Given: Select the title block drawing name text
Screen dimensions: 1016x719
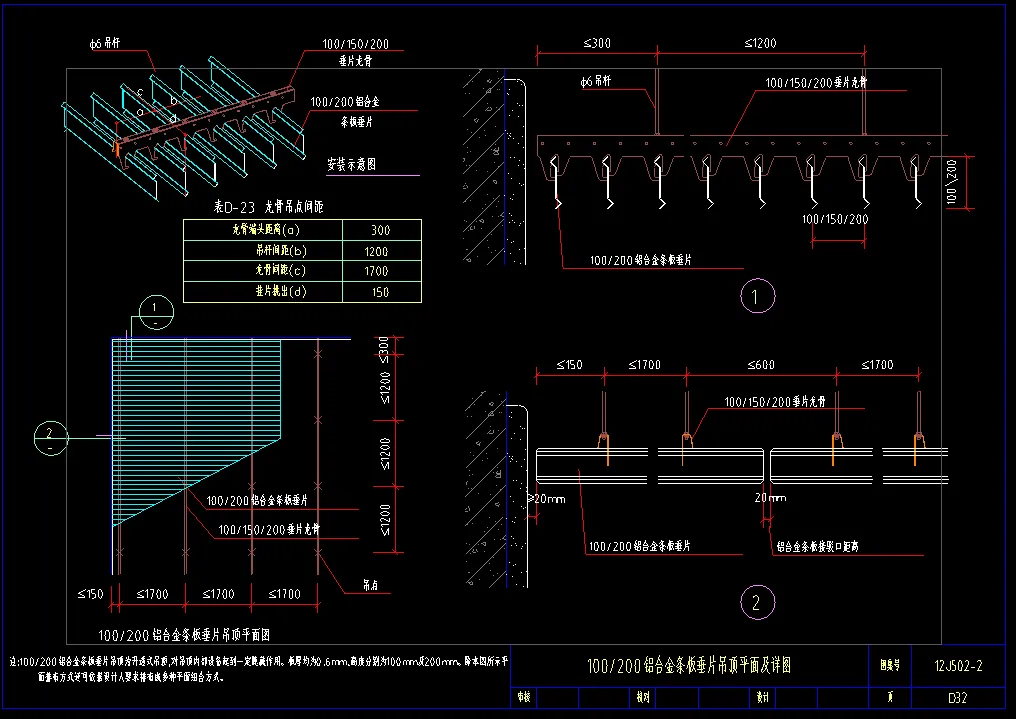Looking at the screenshot, I should tap(688, 665).
